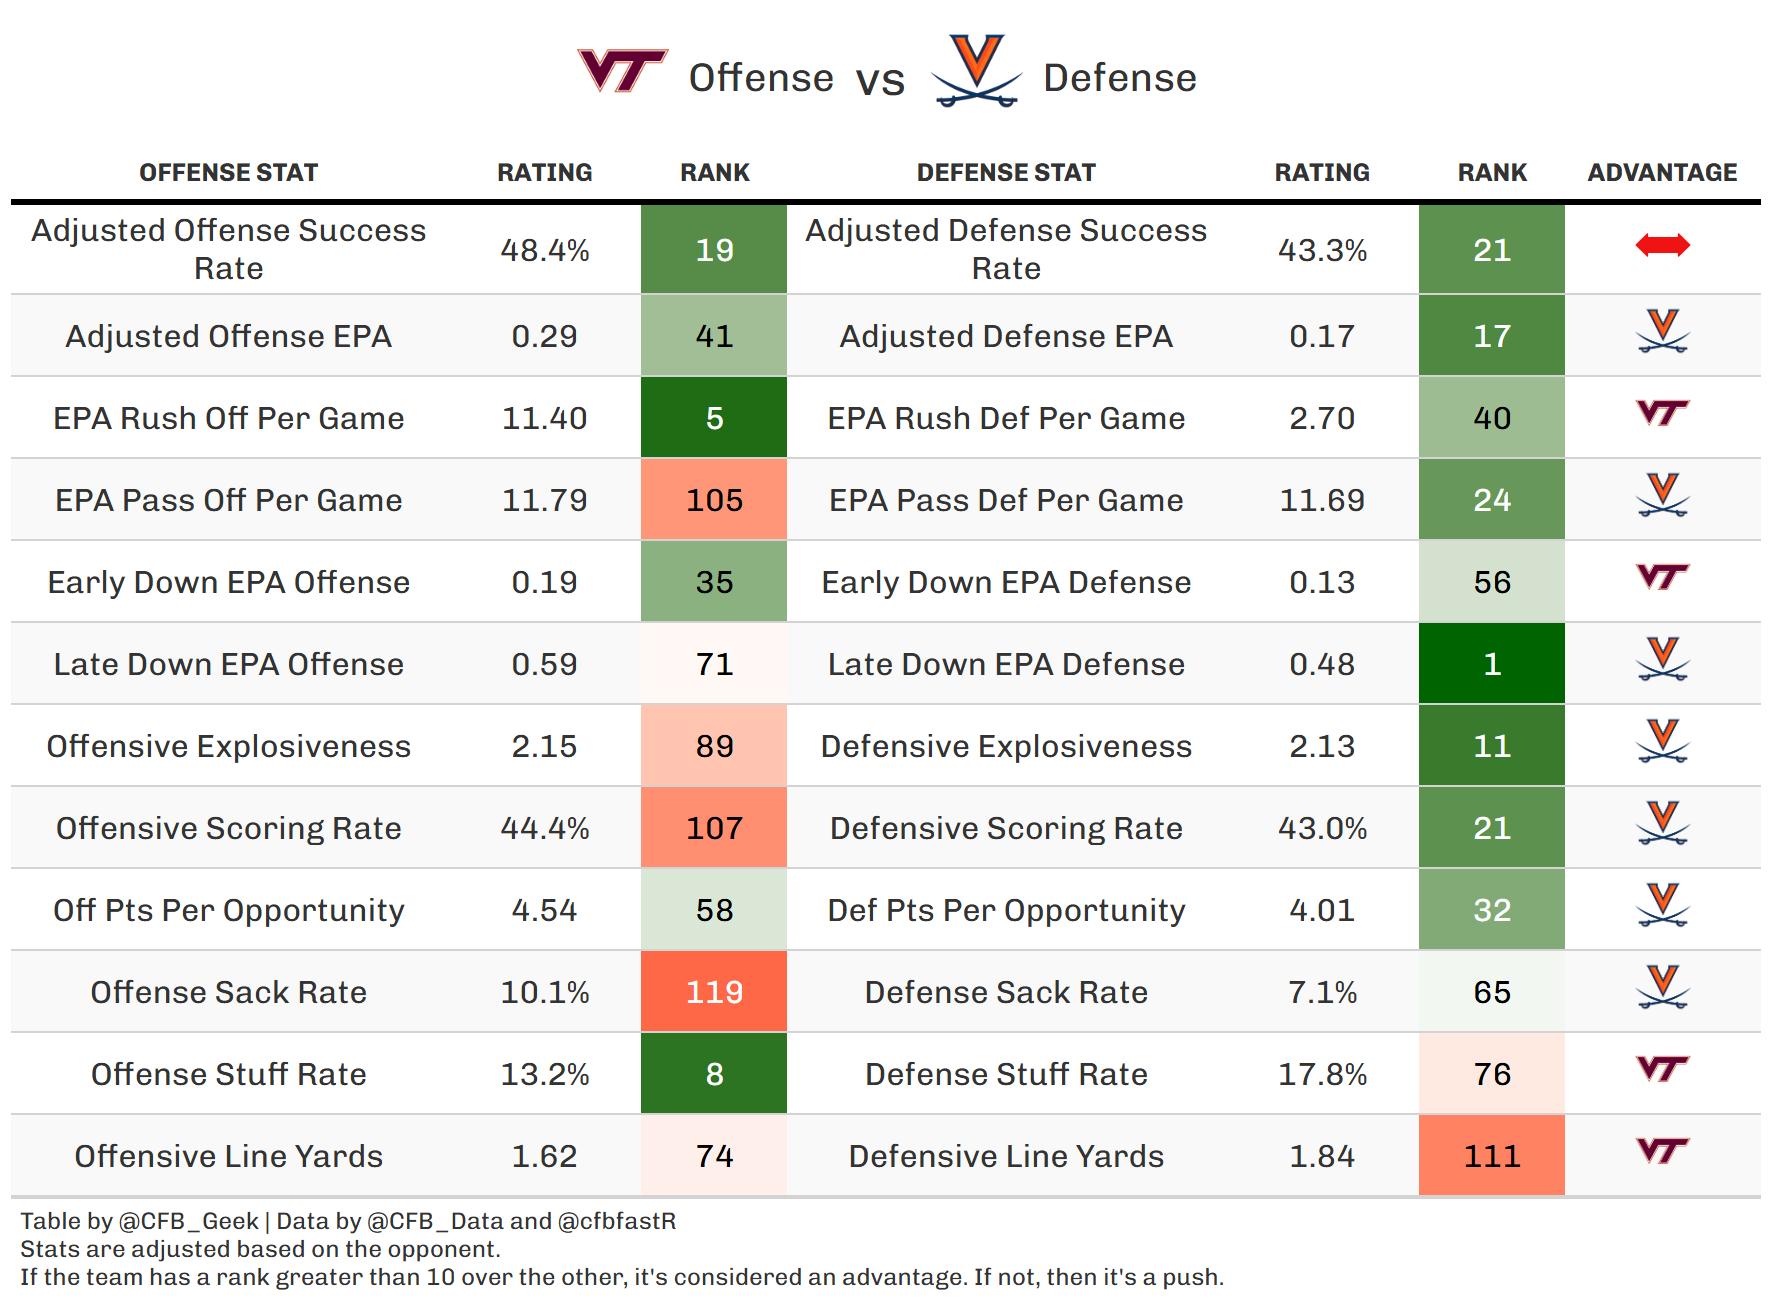1770x1312 pixels.
Task: Click the Virginia advantage logo for Late Down EPA
Action: coord(1662,659)
